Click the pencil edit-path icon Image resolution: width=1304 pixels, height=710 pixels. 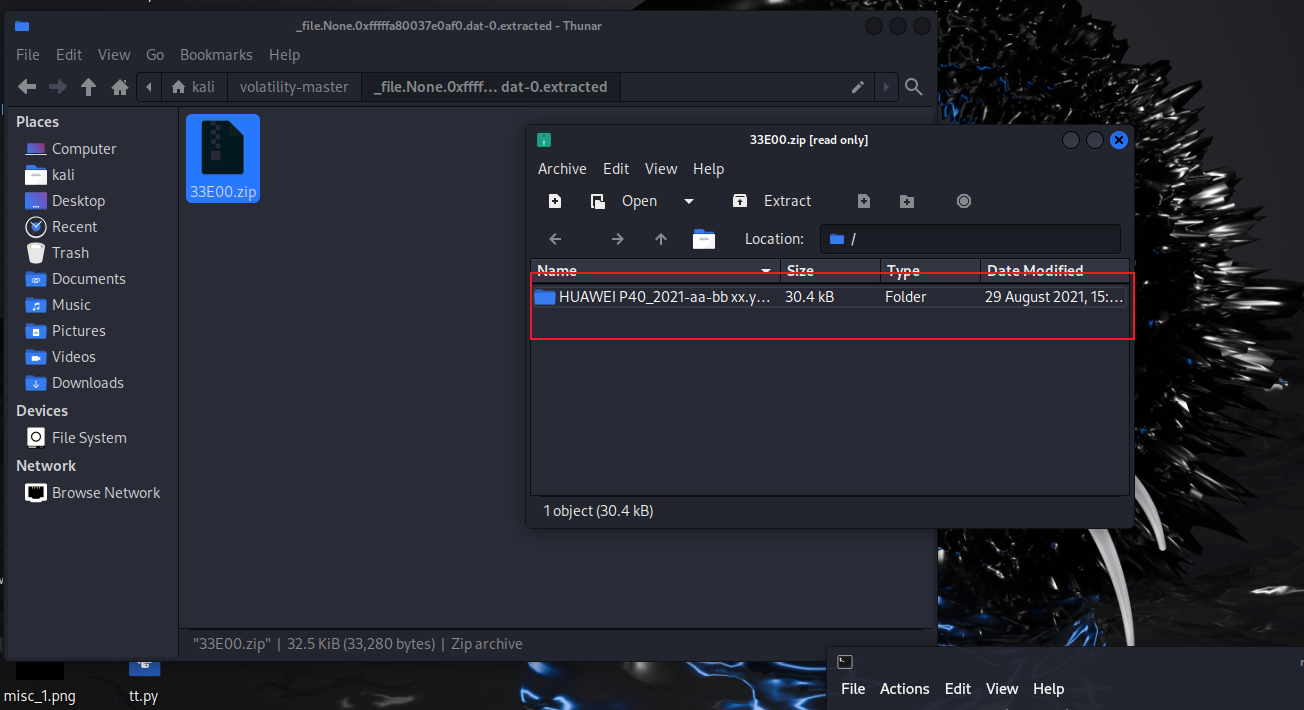(857, 88)
